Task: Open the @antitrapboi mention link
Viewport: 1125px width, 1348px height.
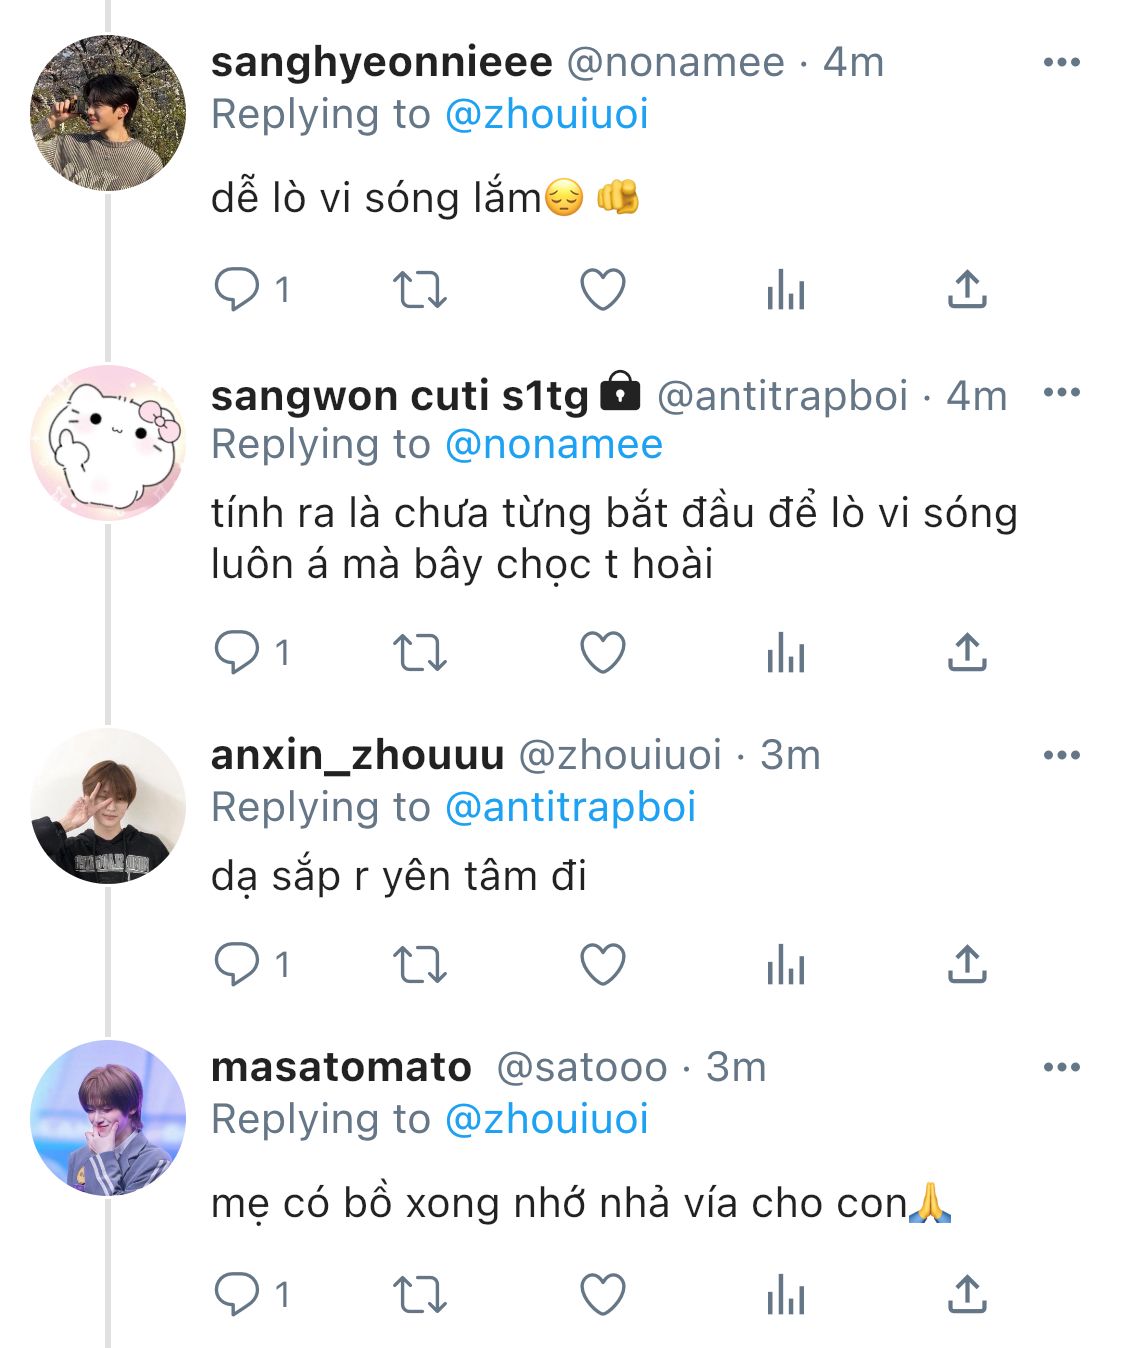Action: 570,808
